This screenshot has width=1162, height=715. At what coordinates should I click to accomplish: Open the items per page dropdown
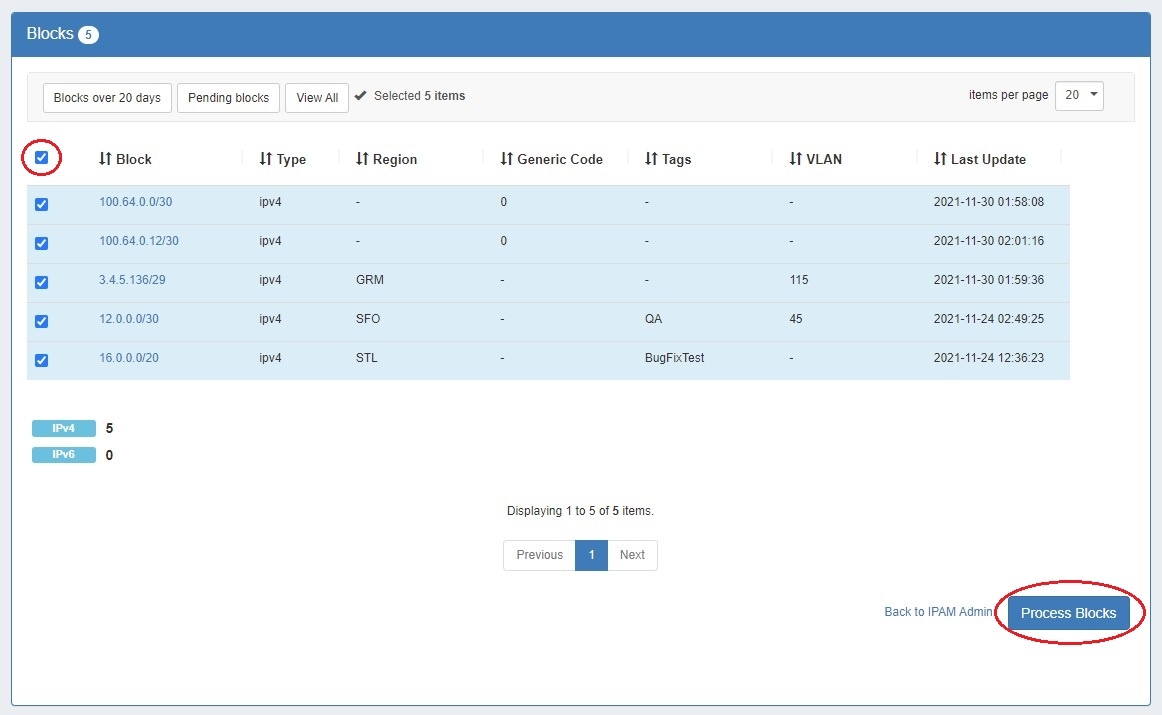point(1079,95)
